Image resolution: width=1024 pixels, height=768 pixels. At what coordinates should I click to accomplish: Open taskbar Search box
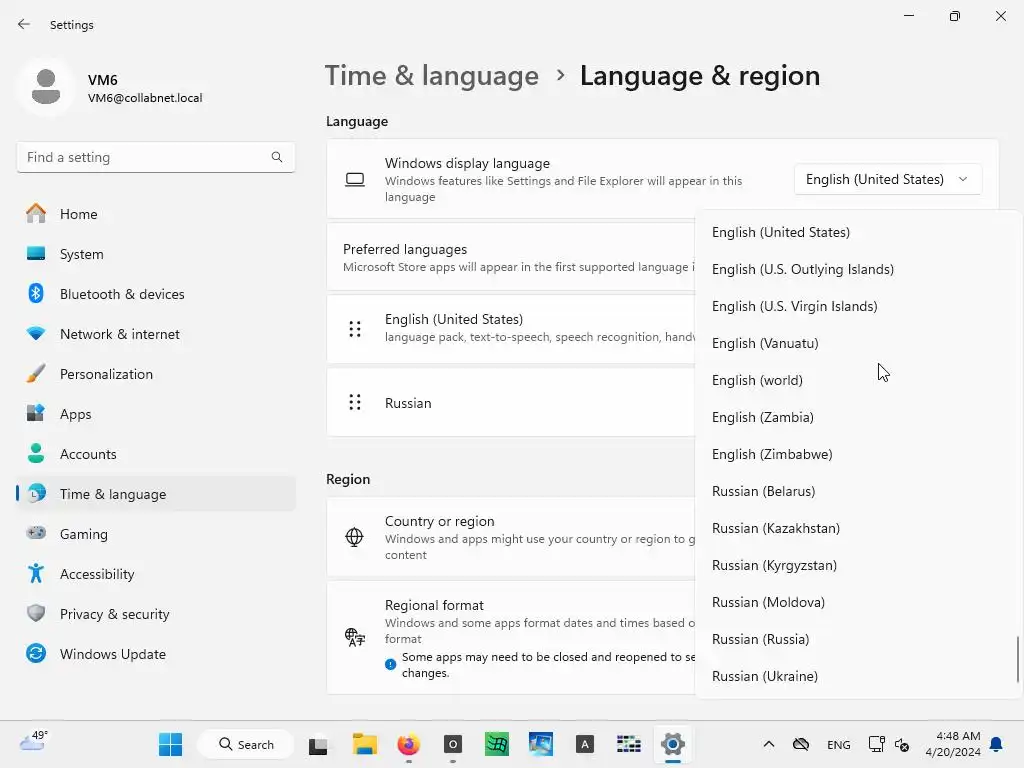[x=246, y=744]
